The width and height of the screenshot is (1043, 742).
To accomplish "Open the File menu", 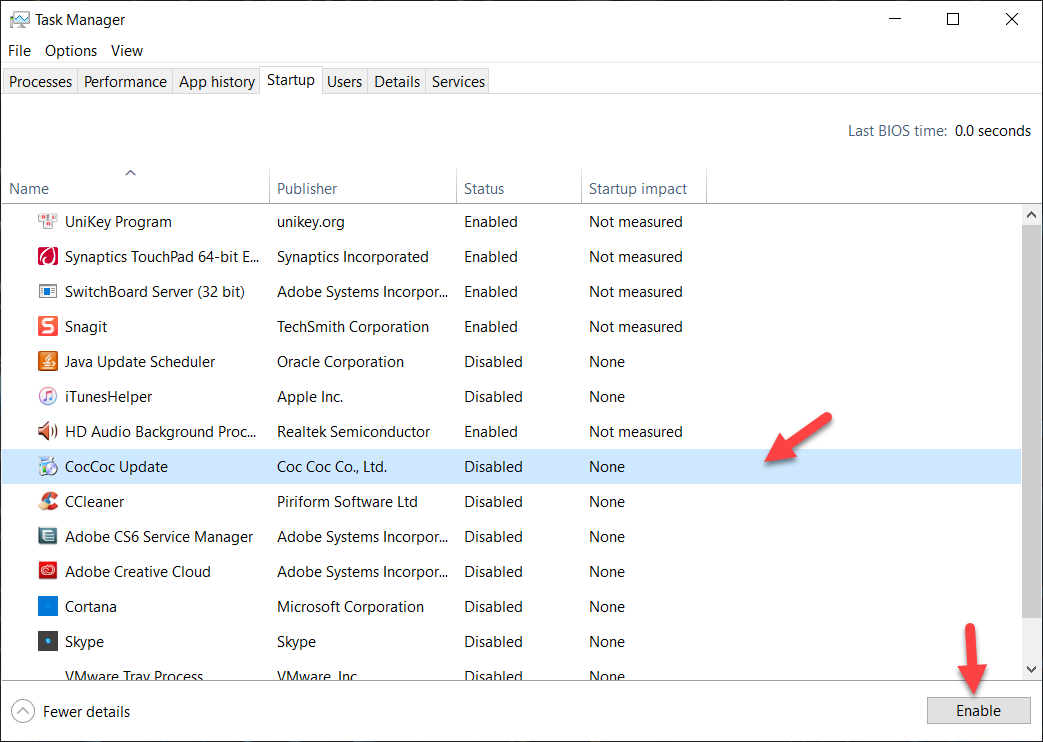I will pos(20,51).
